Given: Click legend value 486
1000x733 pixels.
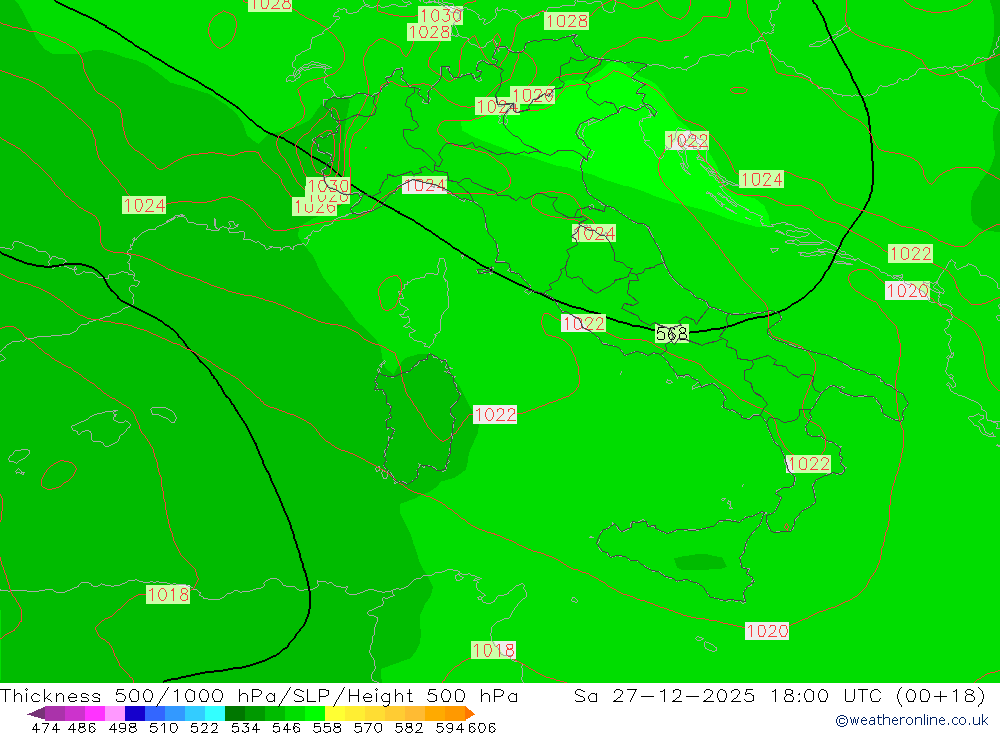Looking at the screenshot, I should point(82,727).
